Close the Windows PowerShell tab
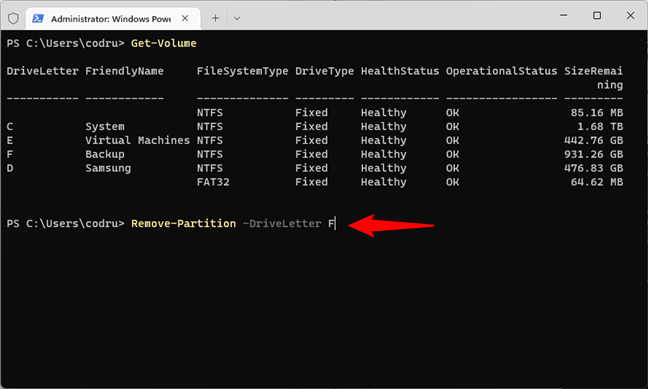 [x=185, y=18]
